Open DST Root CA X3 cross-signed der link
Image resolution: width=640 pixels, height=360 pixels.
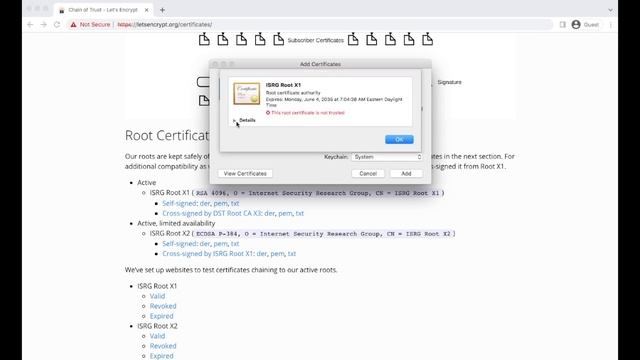[269, 213]
